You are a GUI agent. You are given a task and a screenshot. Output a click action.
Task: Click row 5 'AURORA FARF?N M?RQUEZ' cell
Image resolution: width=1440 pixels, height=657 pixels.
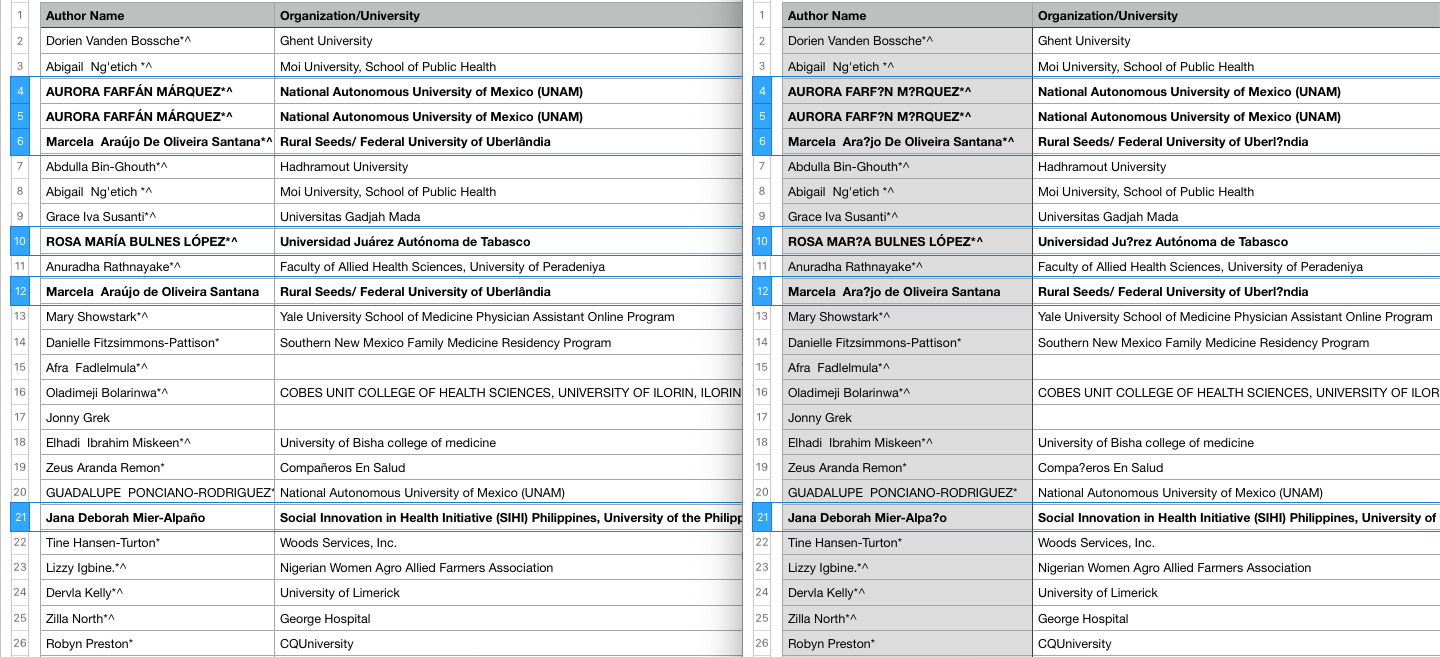(879, 117)
